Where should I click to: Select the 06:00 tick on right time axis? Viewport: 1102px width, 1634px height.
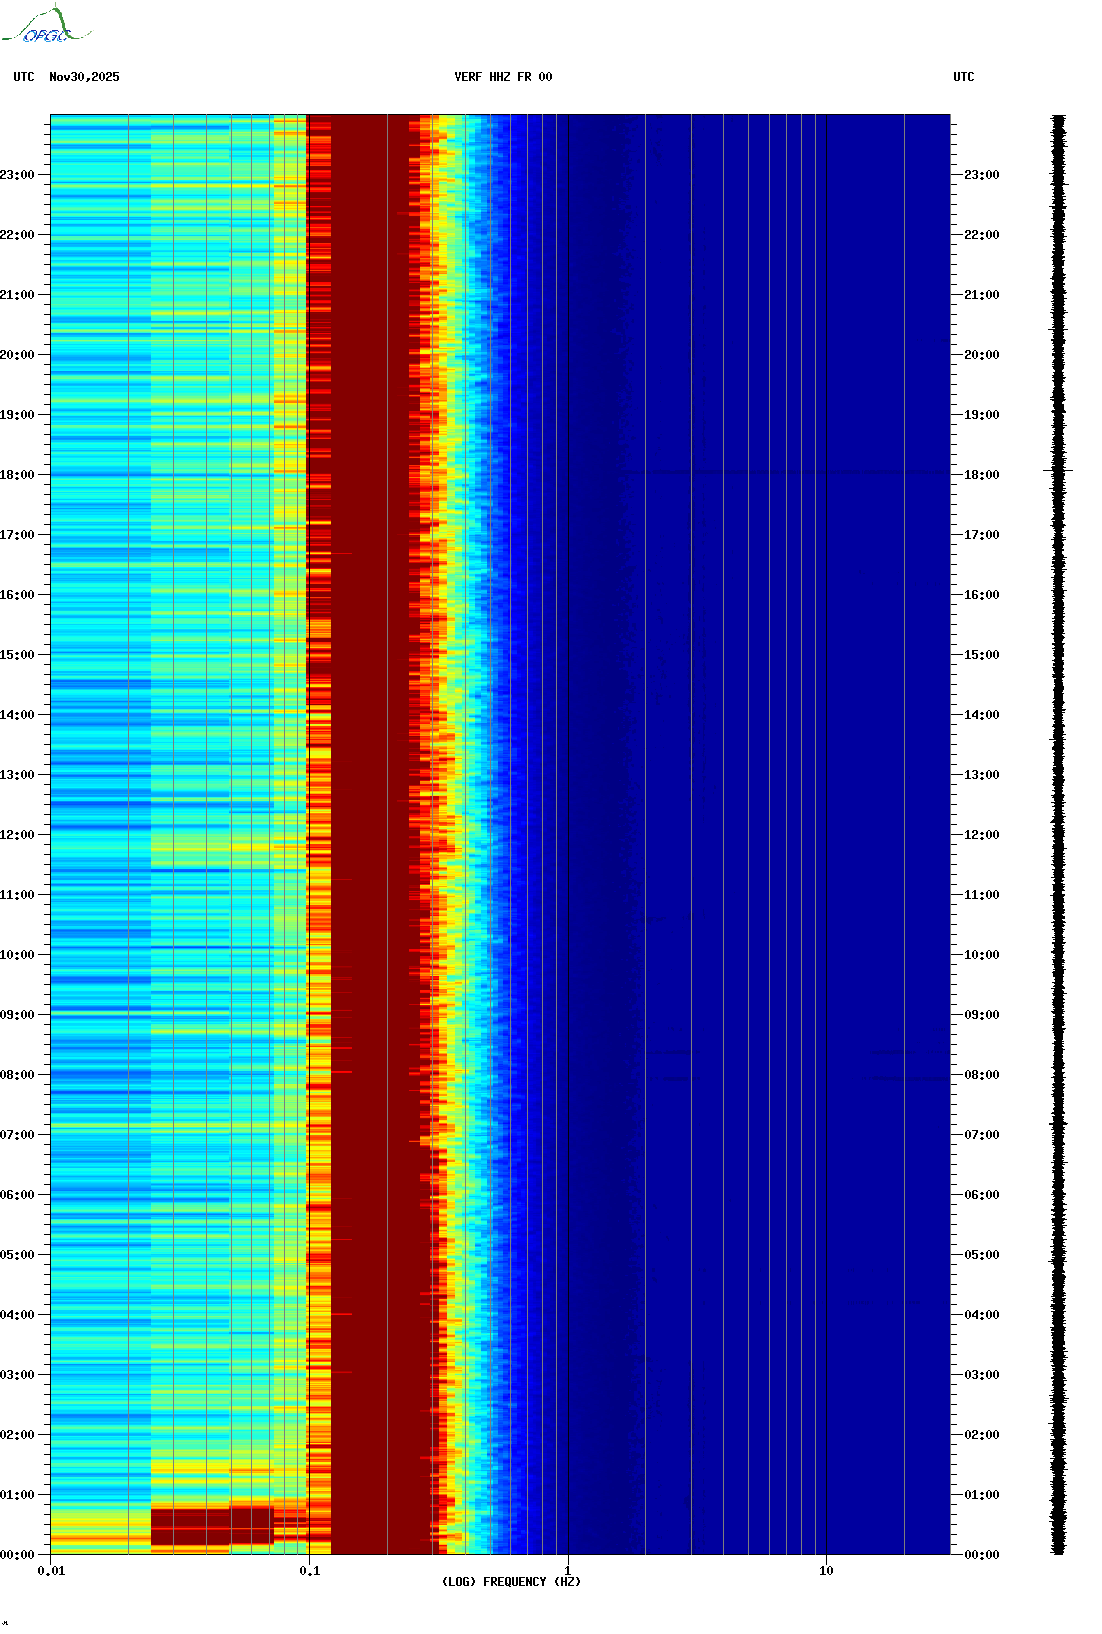click(x=981, y=1195)
